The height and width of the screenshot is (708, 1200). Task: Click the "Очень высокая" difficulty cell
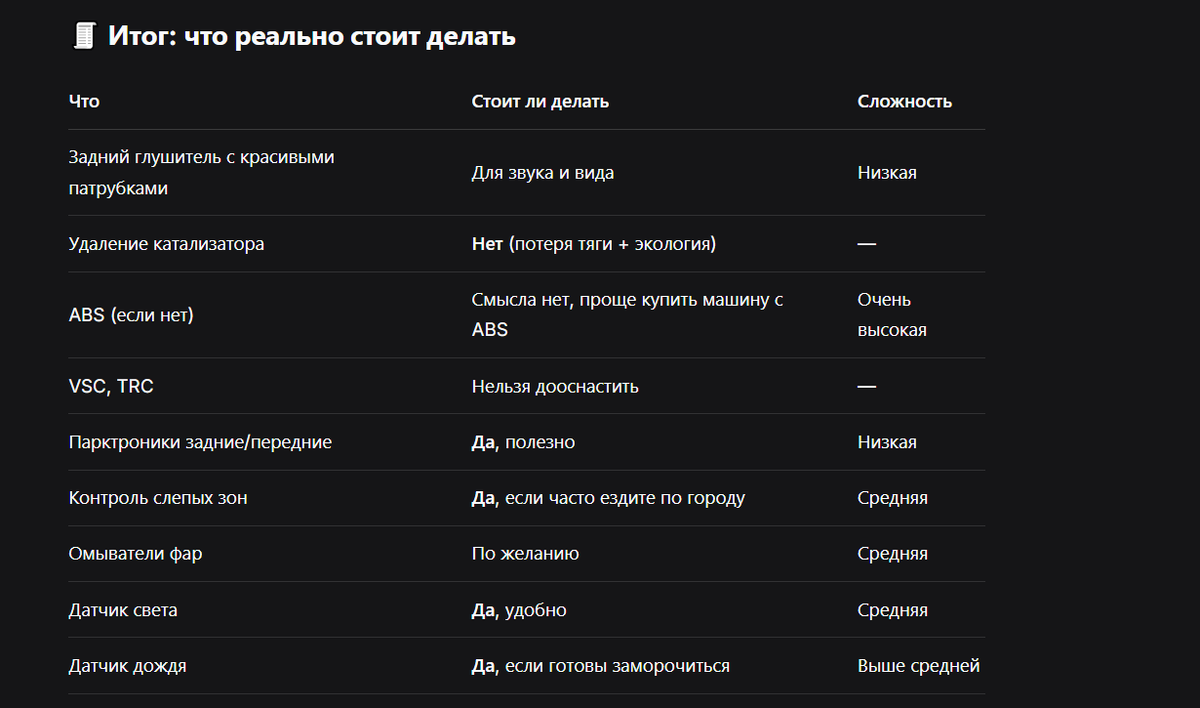891,315
